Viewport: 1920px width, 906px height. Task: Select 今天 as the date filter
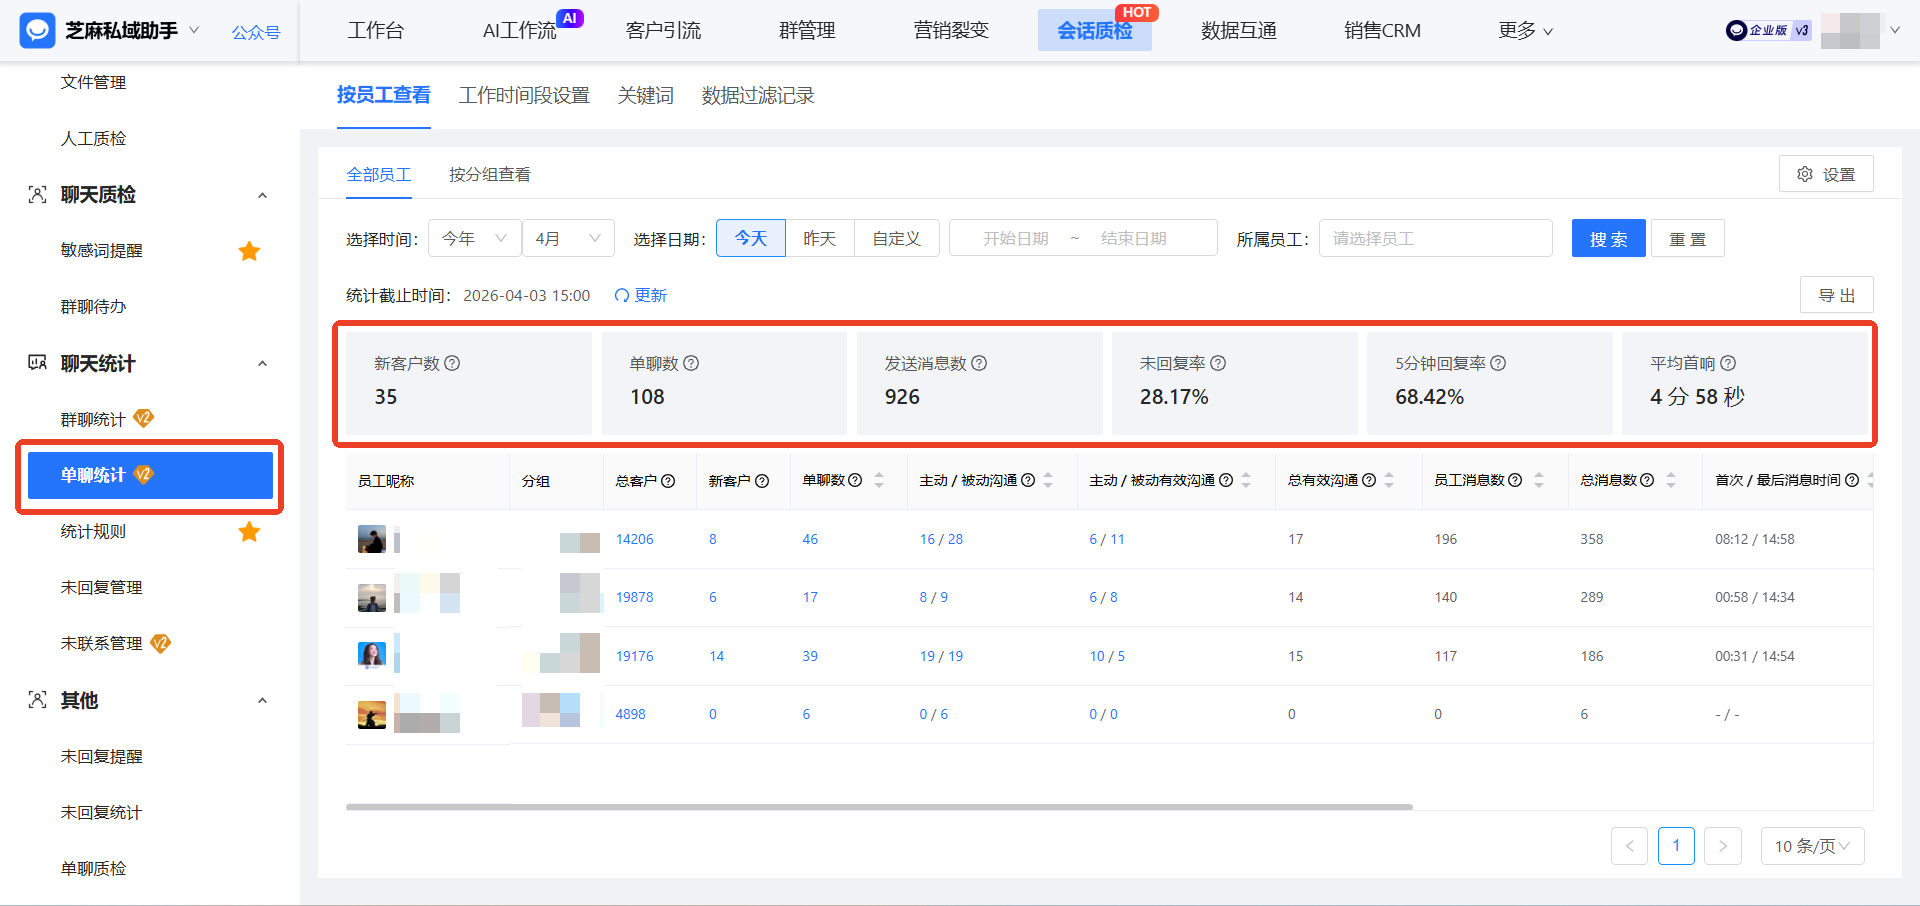(x=750, y=237)
